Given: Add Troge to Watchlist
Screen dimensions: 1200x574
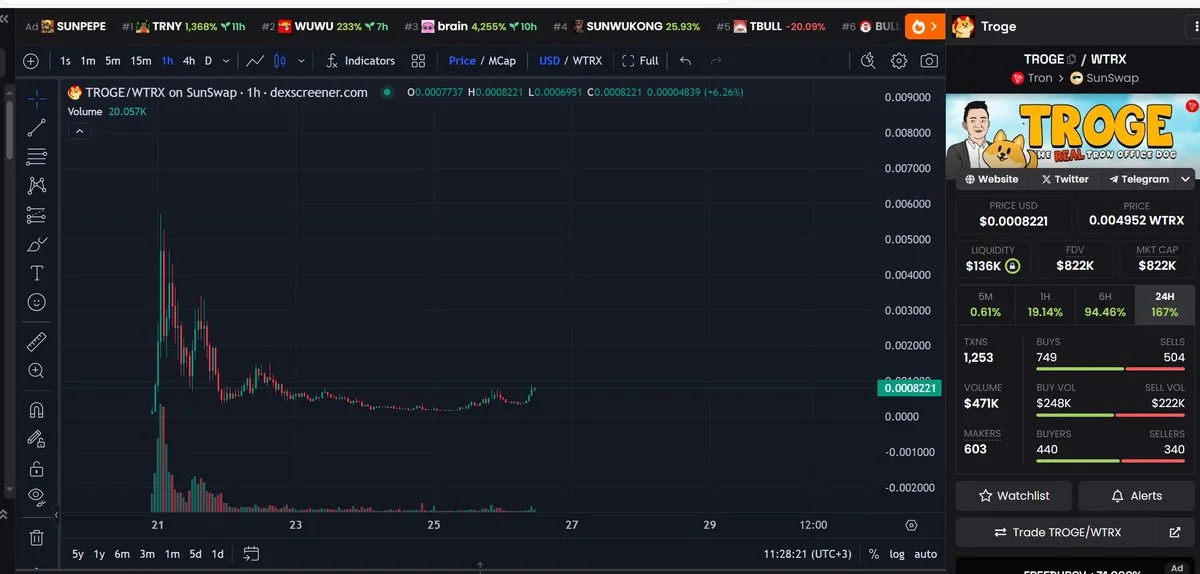Looking at the screenshot, I should coord(1014,496).
